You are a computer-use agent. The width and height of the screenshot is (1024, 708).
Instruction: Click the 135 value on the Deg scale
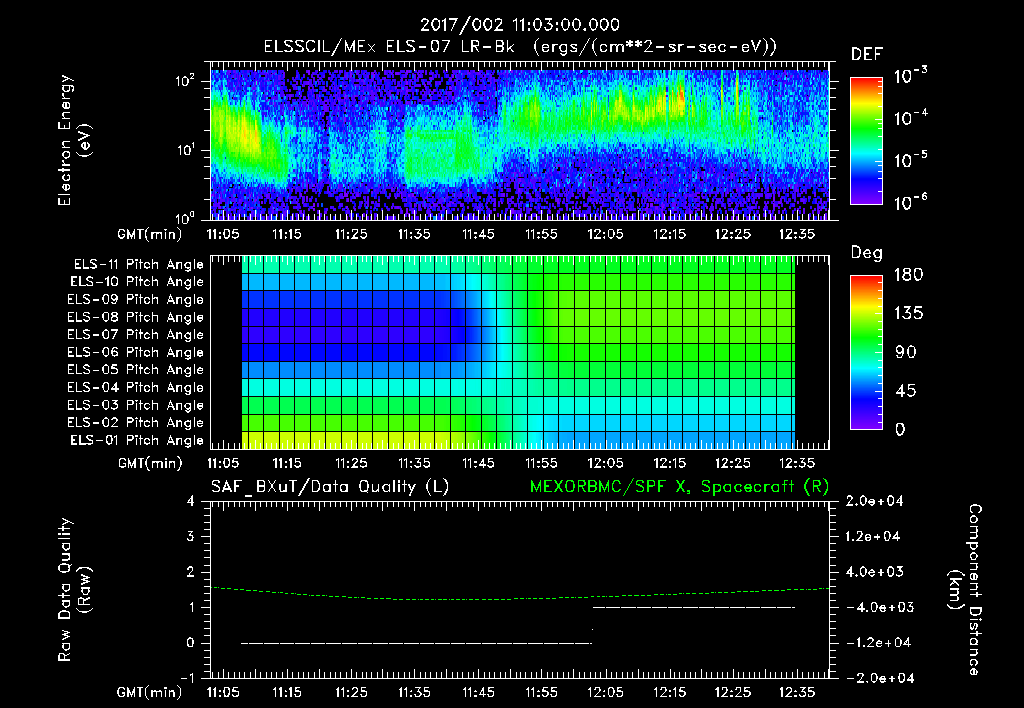(908, 314)
